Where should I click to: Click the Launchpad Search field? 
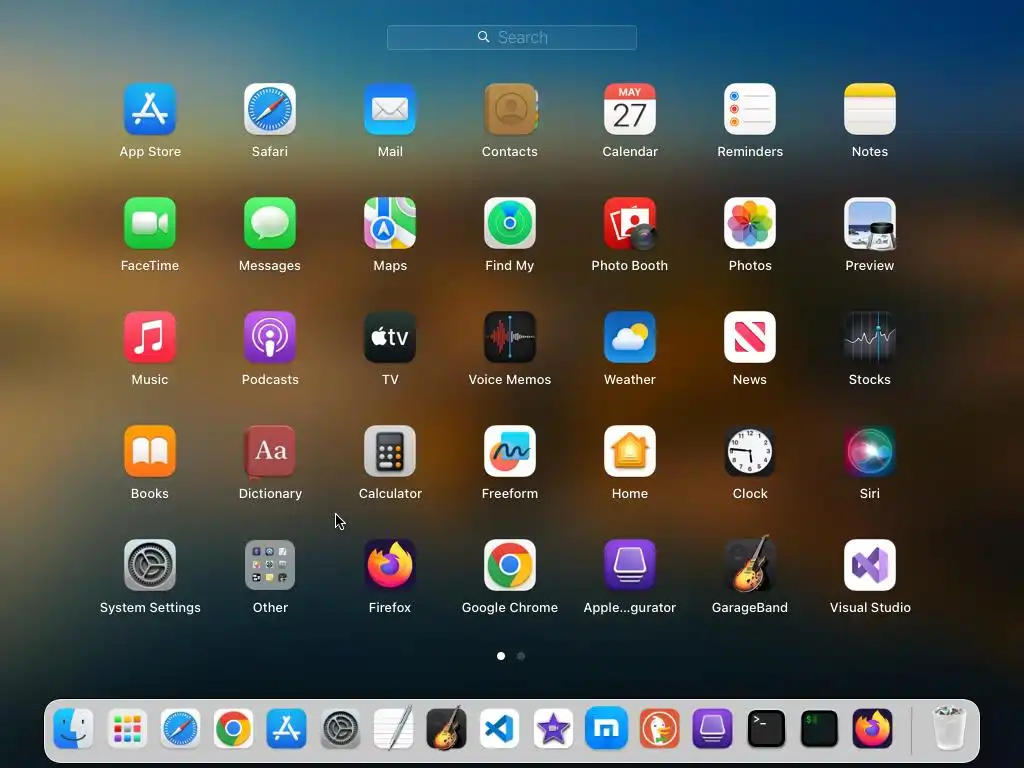coord(512,37)
